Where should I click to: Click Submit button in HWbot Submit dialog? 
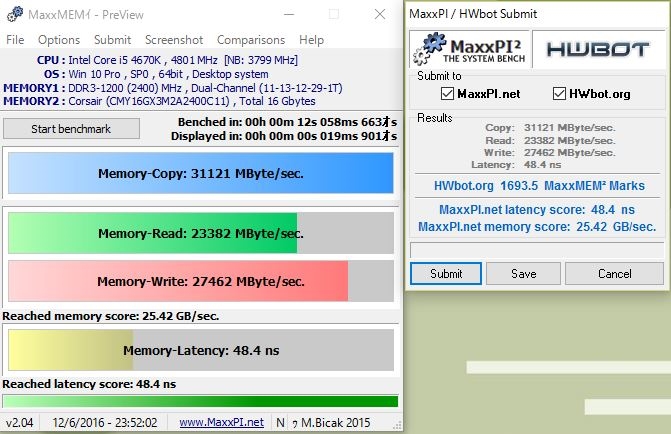[446, 273]
